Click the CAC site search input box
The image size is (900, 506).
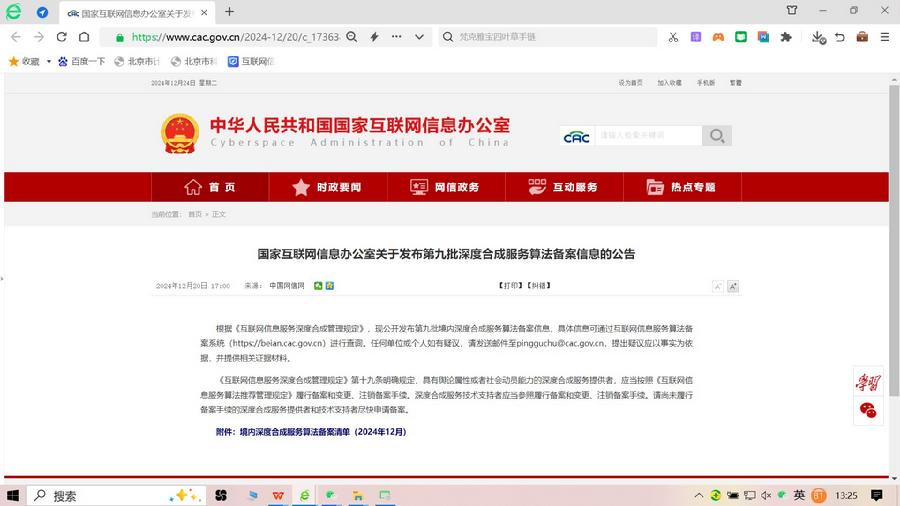[x=648, y=135]
